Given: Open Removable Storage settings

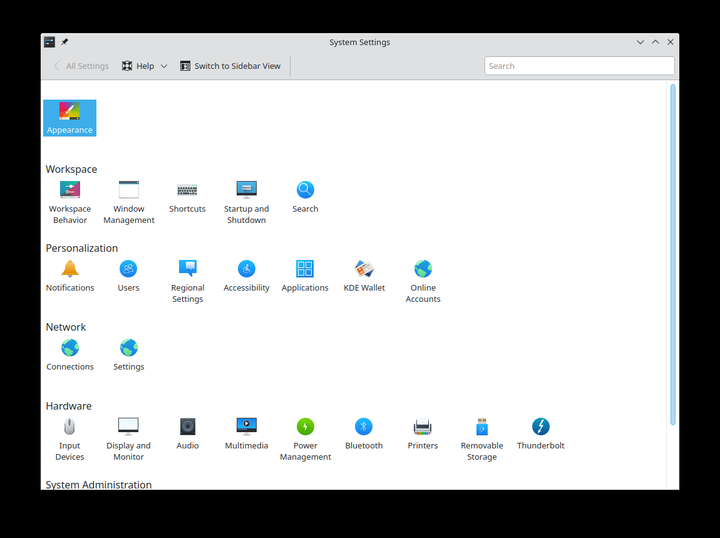Looking at the screenshot, I should click(x=482, y=439).
